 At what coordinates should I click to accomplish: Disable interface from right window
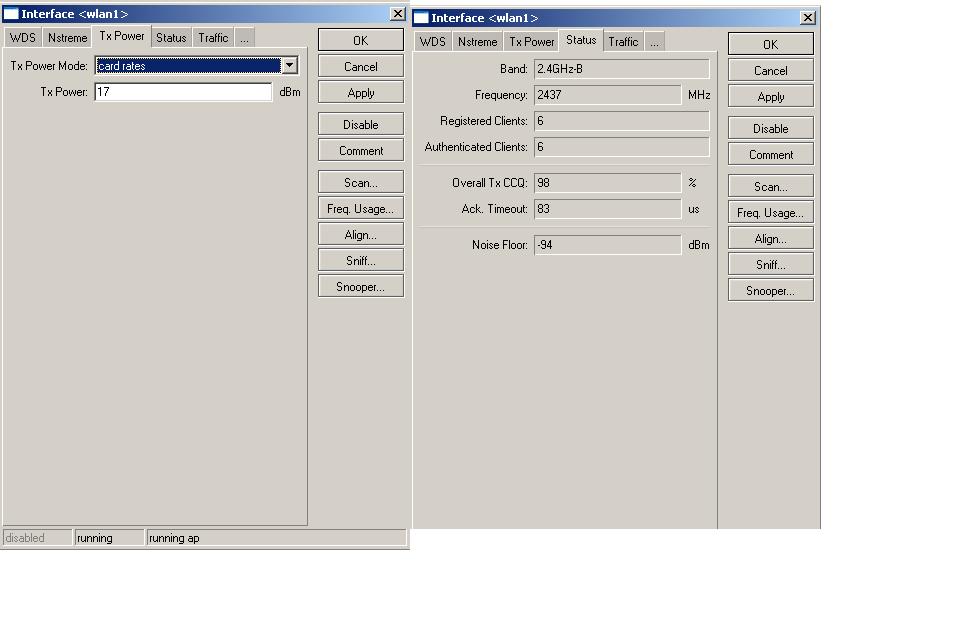click(771, 128)
